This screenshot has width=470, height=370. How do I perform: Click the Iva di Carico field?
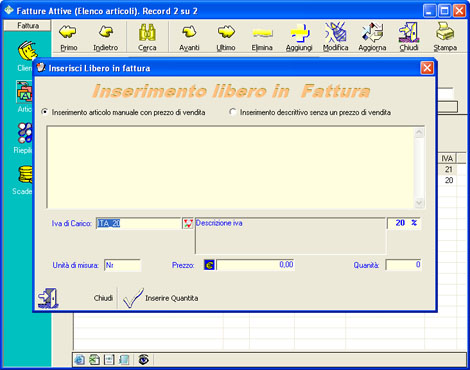[138, 223]
